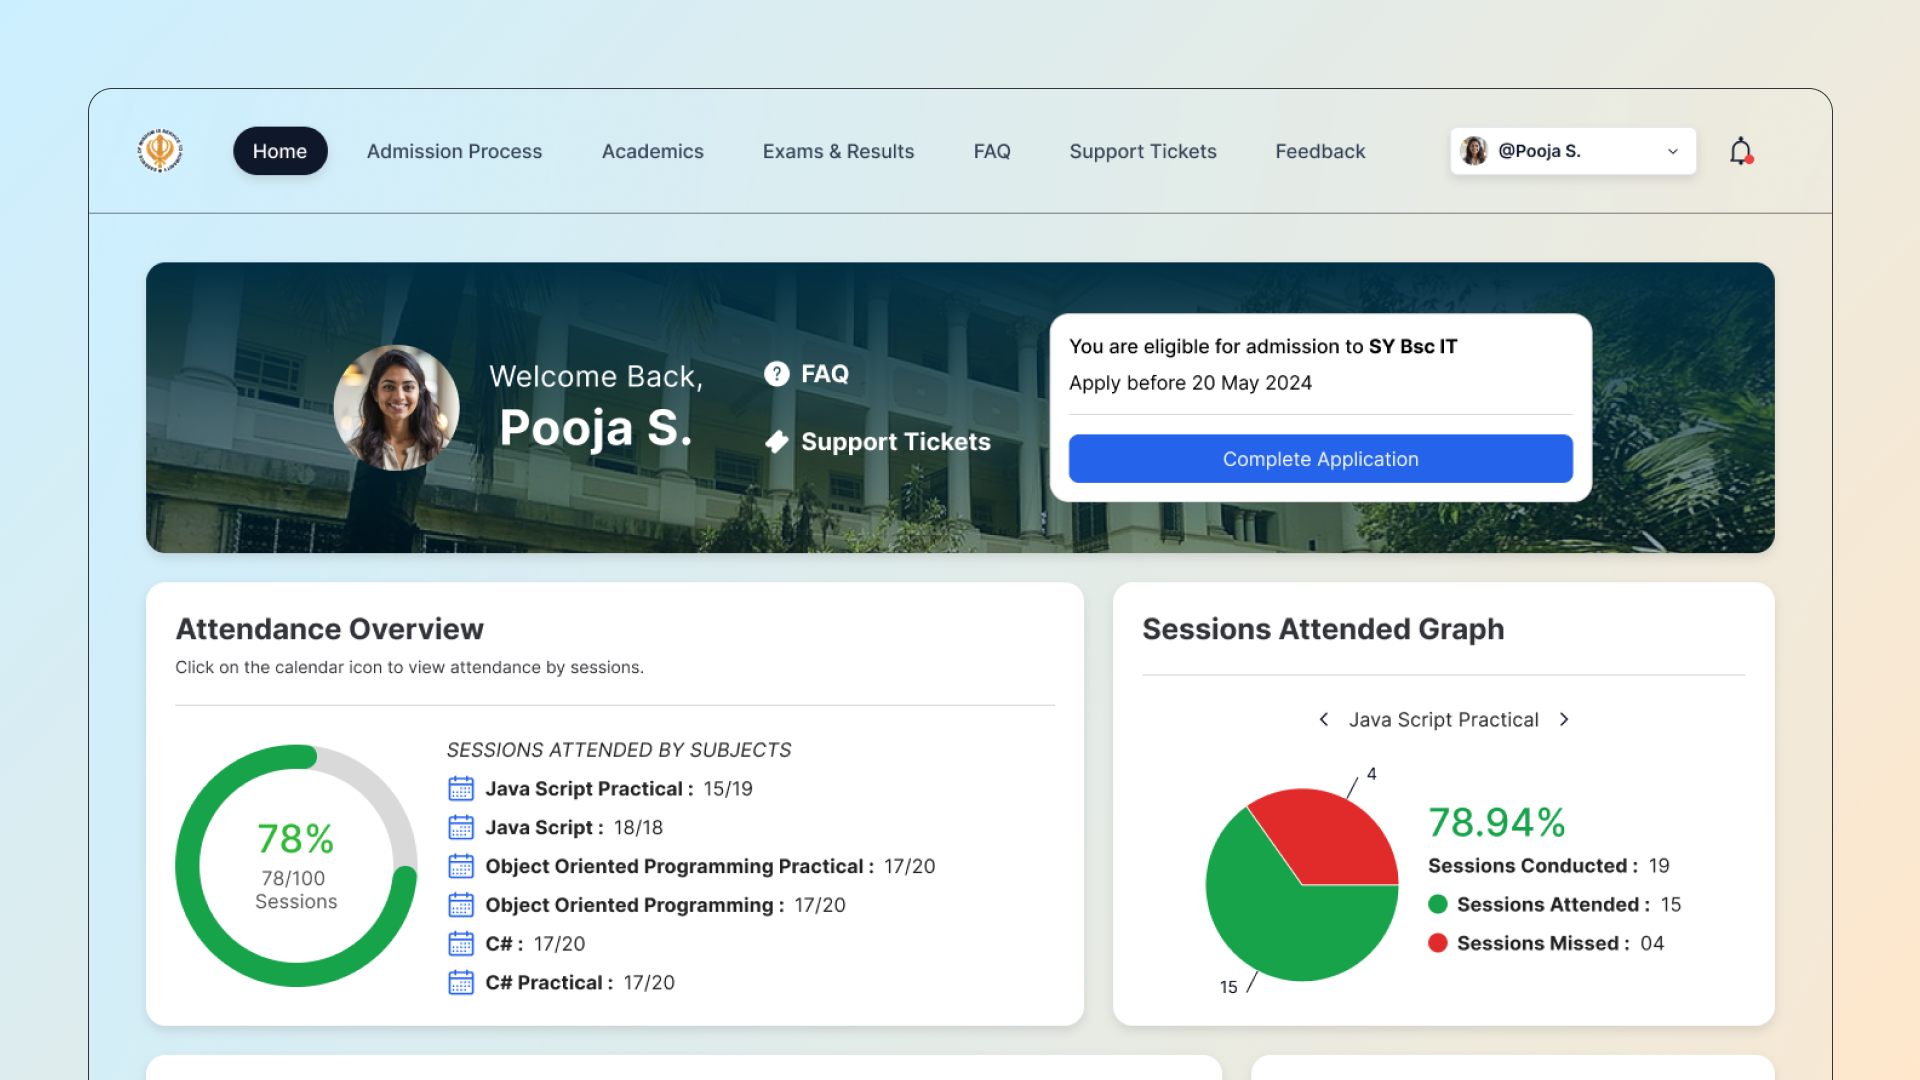Select the Home tab
Image resolution: width=1920 pixels, height=1080 pixels.
280,151
